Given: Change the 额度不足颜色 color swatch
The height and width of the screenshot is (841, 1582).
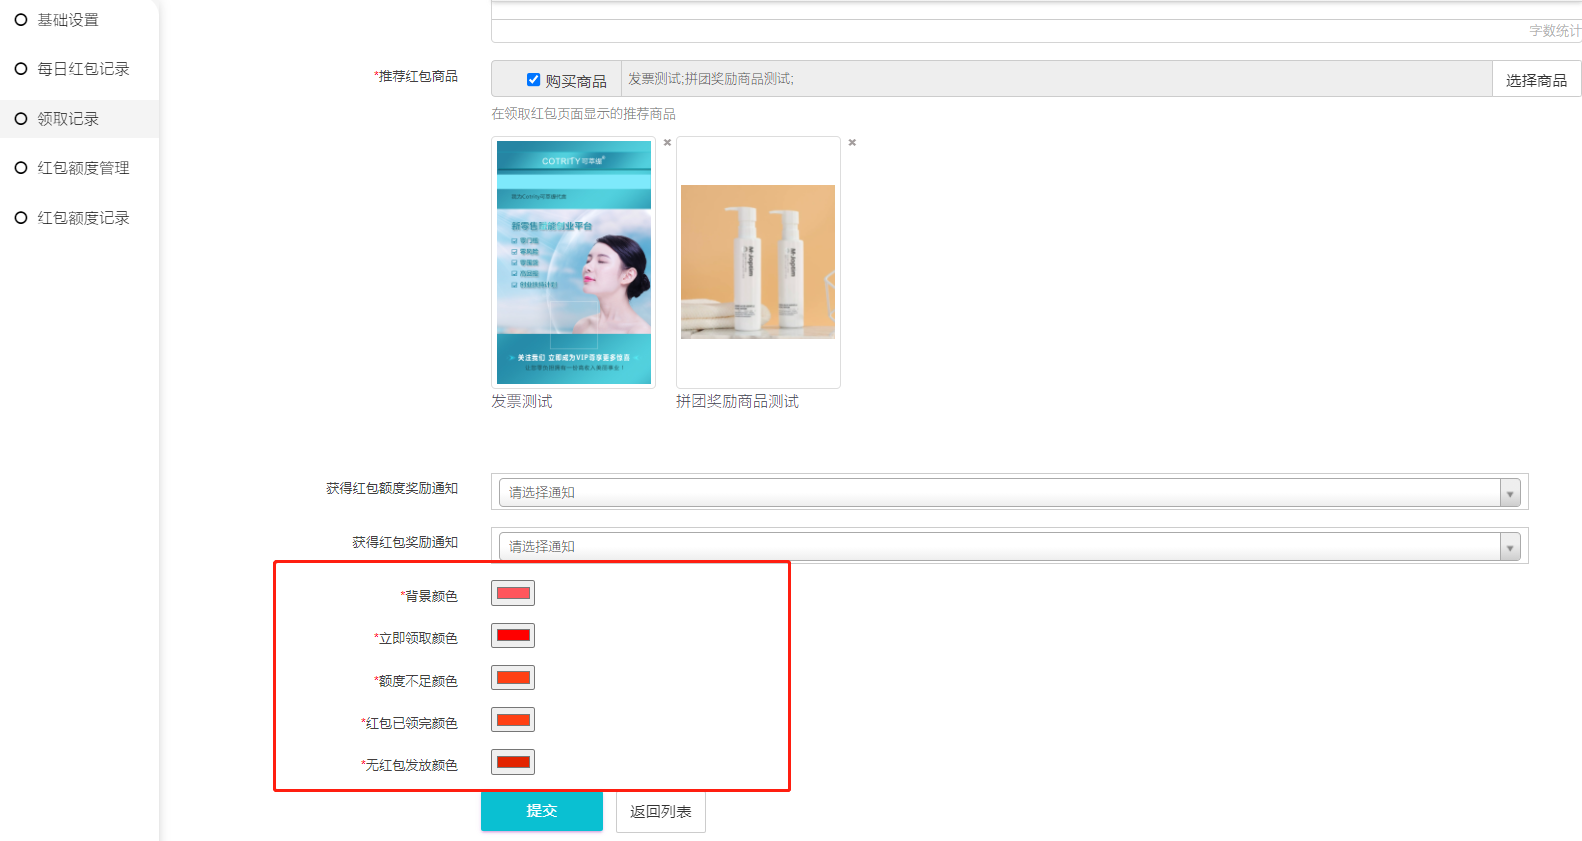Looking at the screenshot, I should (x=513, y=678).
